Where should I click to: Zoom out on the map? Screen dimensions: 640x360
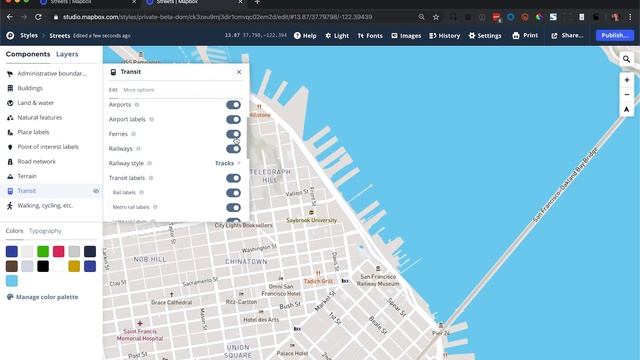point(627,95)
